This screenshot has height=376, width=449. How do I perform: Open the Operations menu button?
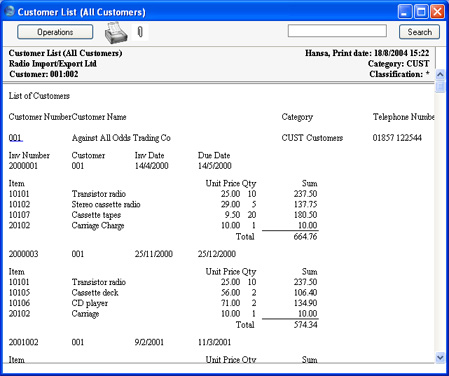click(55, 32)
